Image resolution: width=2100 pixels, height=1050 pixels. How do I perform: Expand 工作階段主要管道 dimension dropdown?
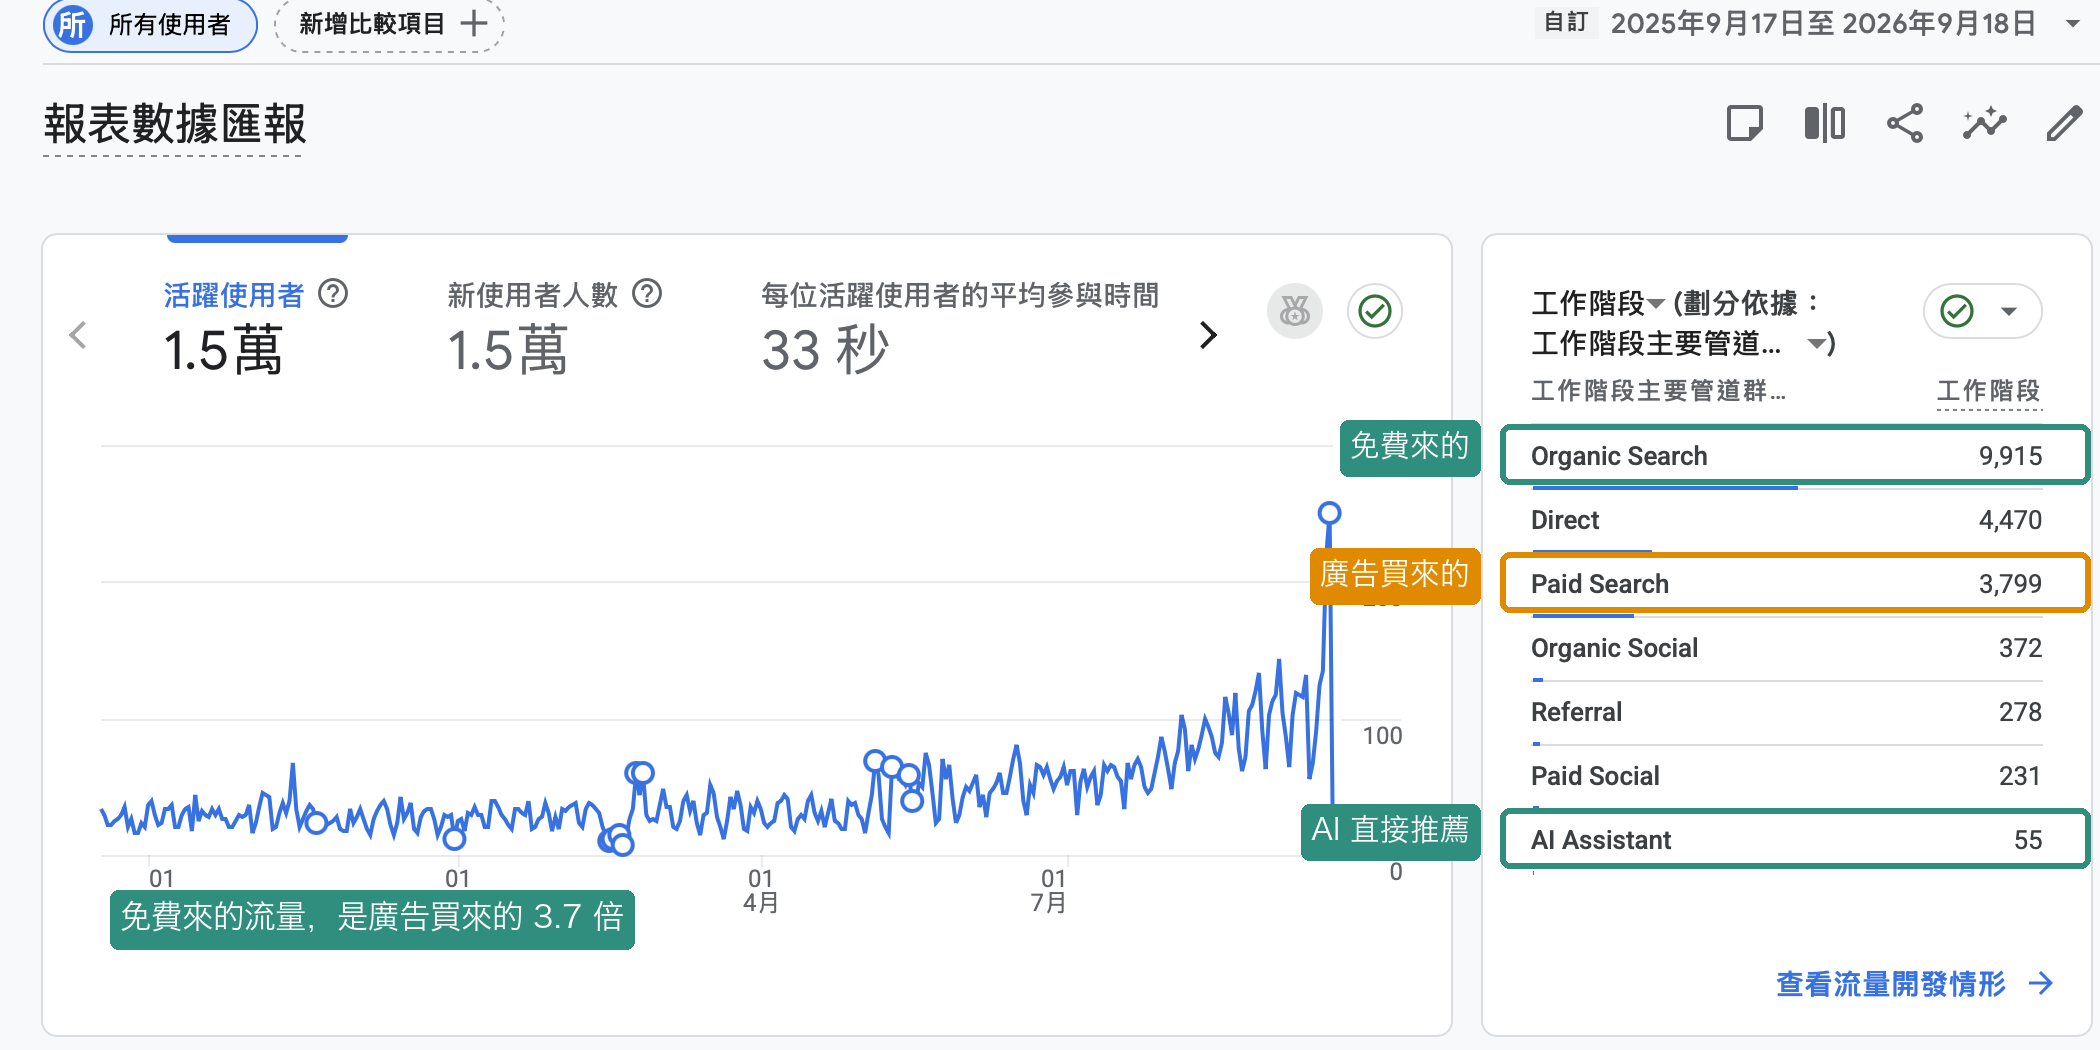coord(1817,344)
